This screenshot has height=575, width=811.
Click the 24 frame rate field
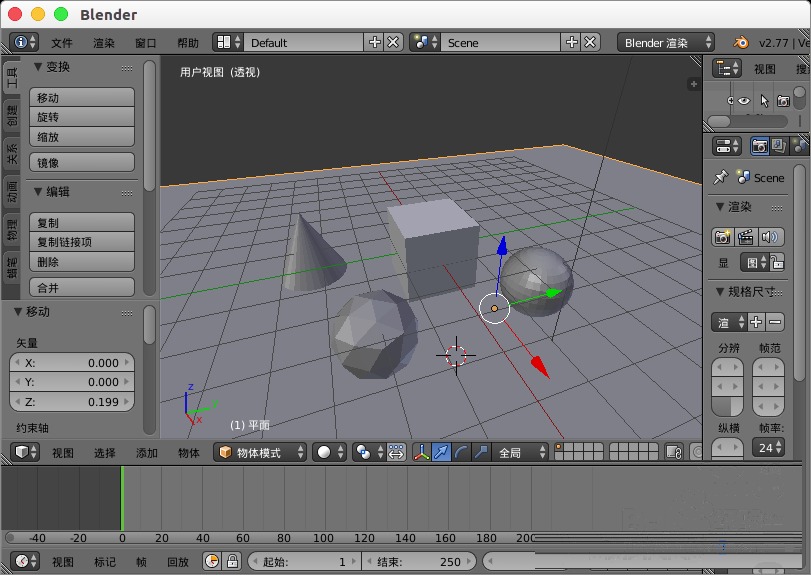[x=768, y=447]
